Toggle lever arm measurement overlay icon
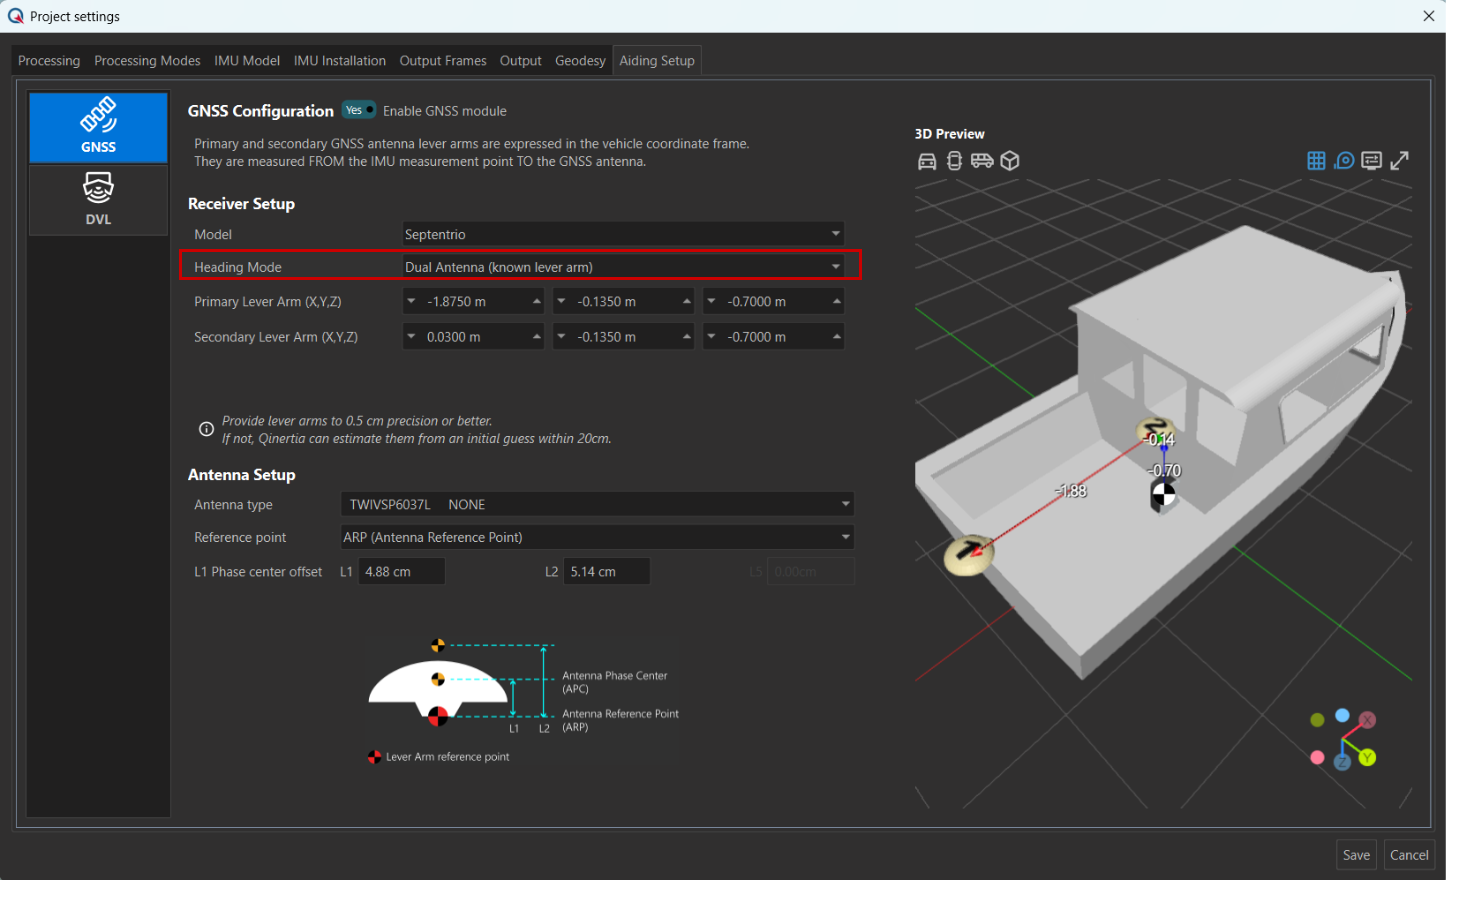 click(x=1344, y=161)
